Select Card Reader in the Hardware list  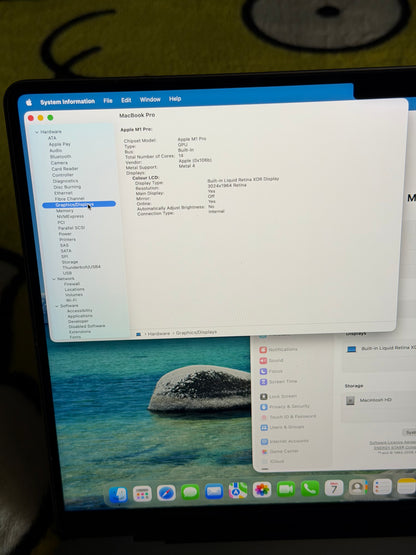tap(65, 168)
